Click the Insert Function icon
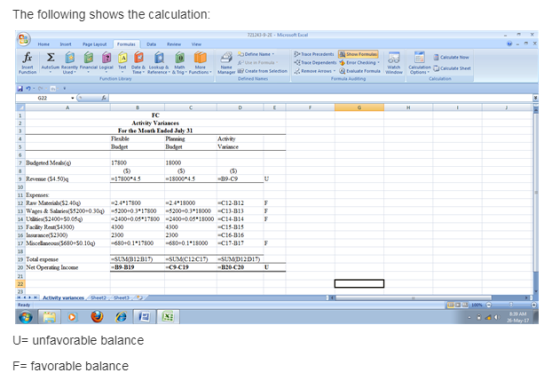The image size is (560, 373). [28, 62]
